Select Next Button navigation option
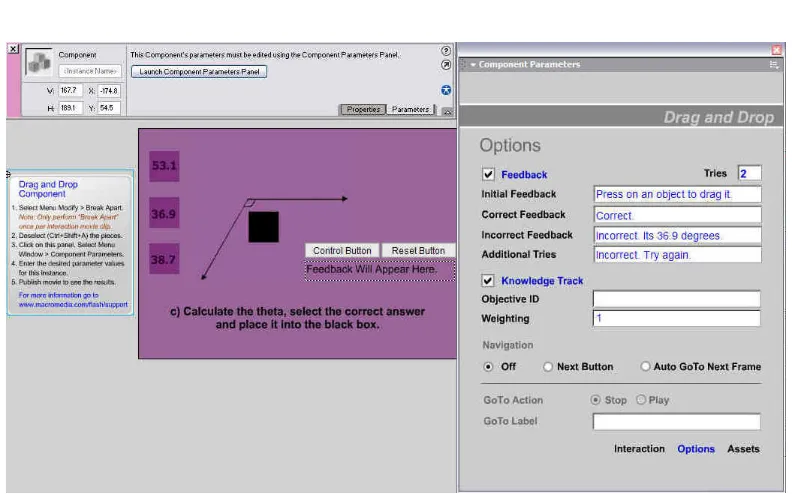Viewport: 792px width, 494px height. click(x=548, y=367)
